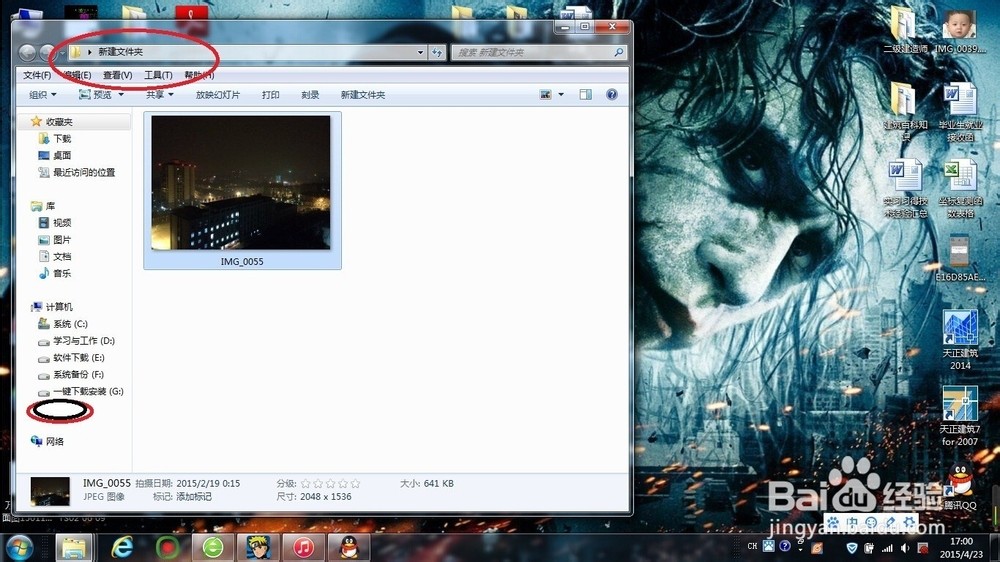Viewport: 1000px width, 562px height.
Task: Click the network signal bars tray icon
Action: [x=887, y=548]
